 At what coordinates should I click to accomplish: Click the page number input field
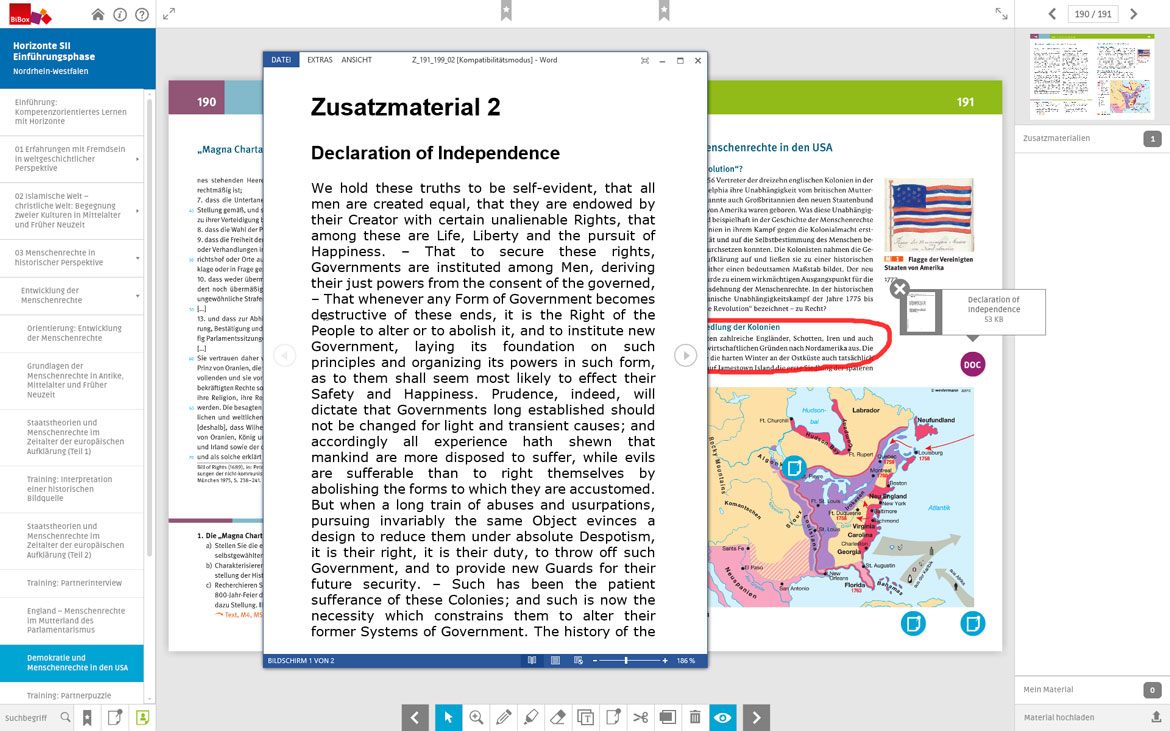pyautogui.click(x=1091, y=14)
